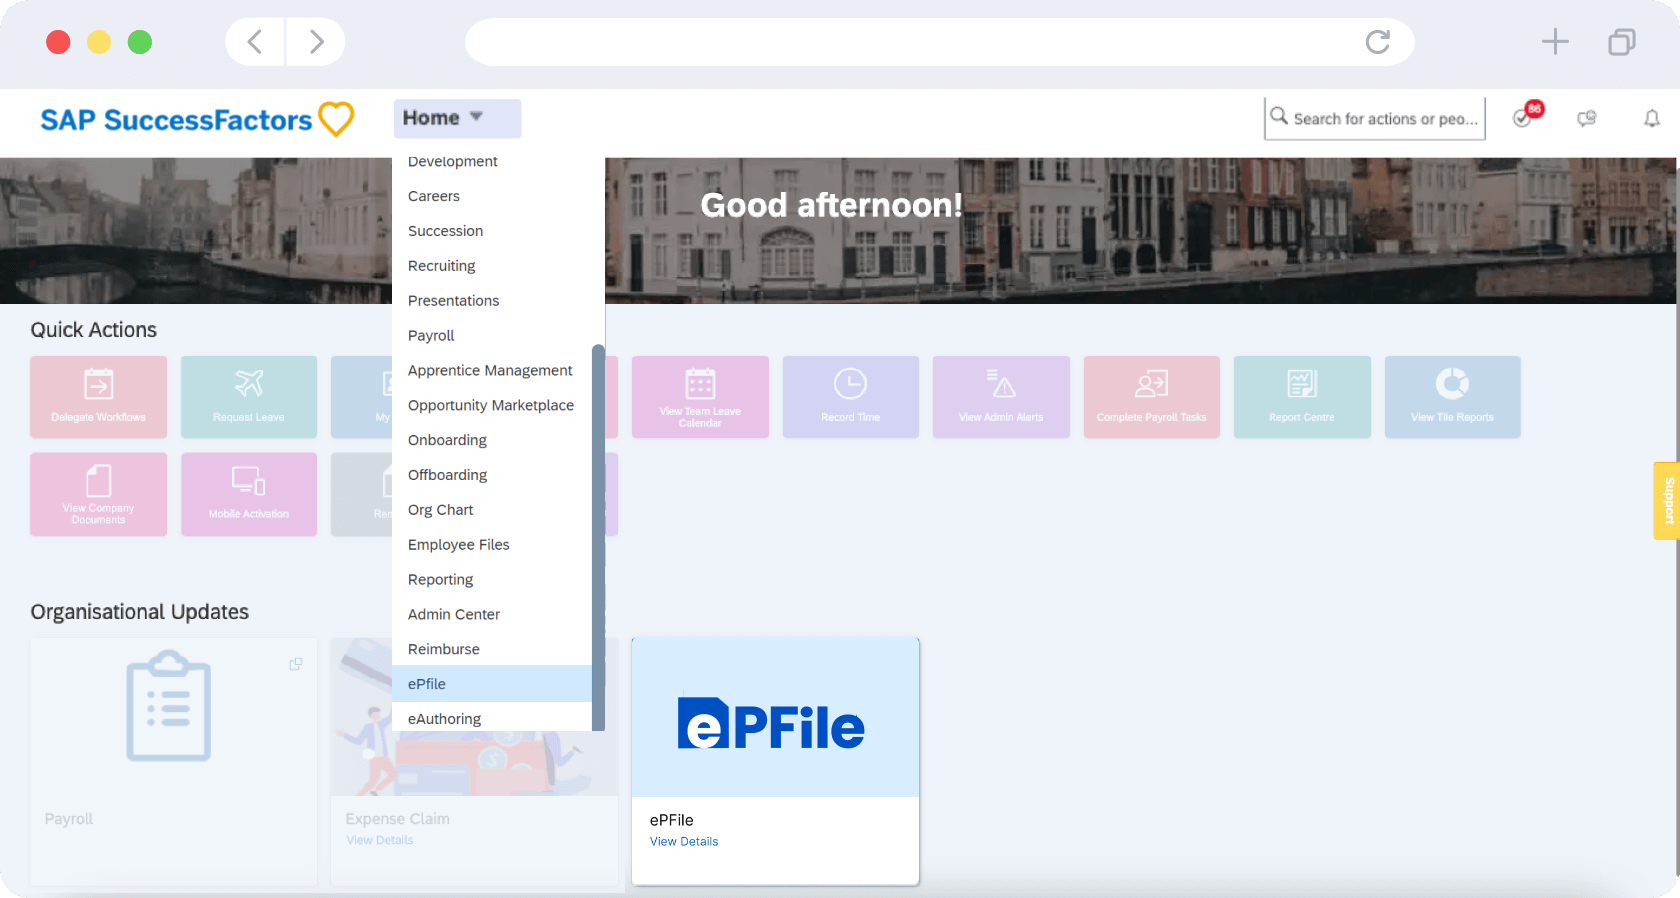Screen dimensions: 1680x898
Task: Open the yellow Support side tab
Action: click(1667, 501)
